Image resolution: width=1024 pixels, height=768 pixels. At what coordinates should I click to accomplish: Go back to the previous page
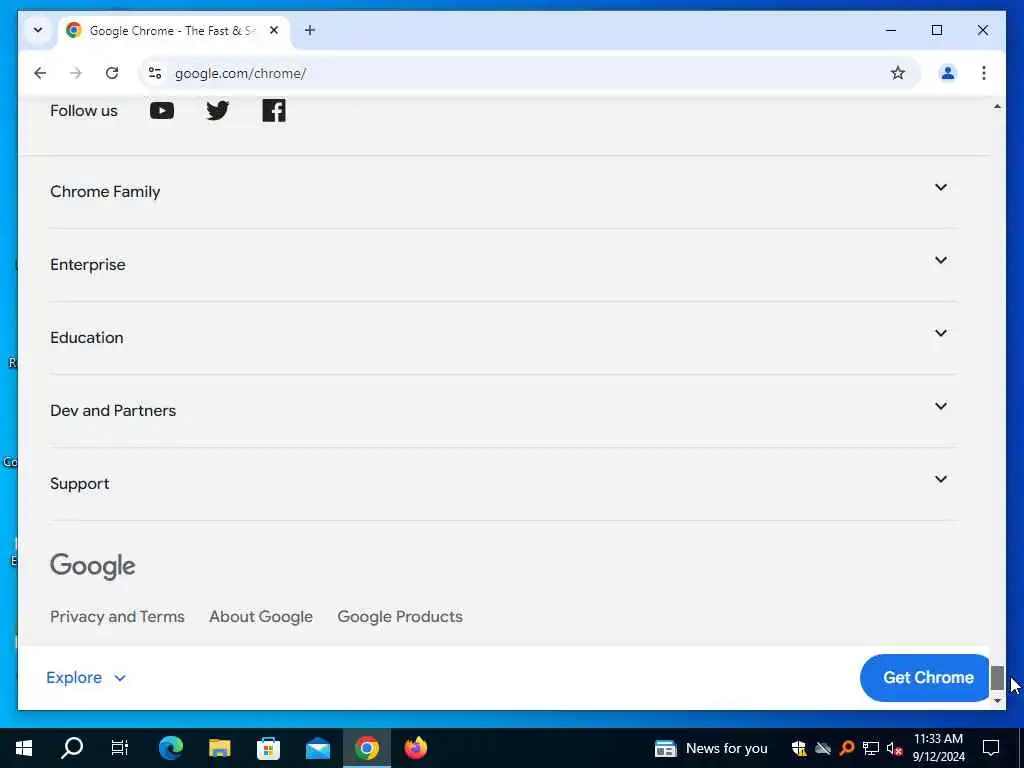[40, 73]
